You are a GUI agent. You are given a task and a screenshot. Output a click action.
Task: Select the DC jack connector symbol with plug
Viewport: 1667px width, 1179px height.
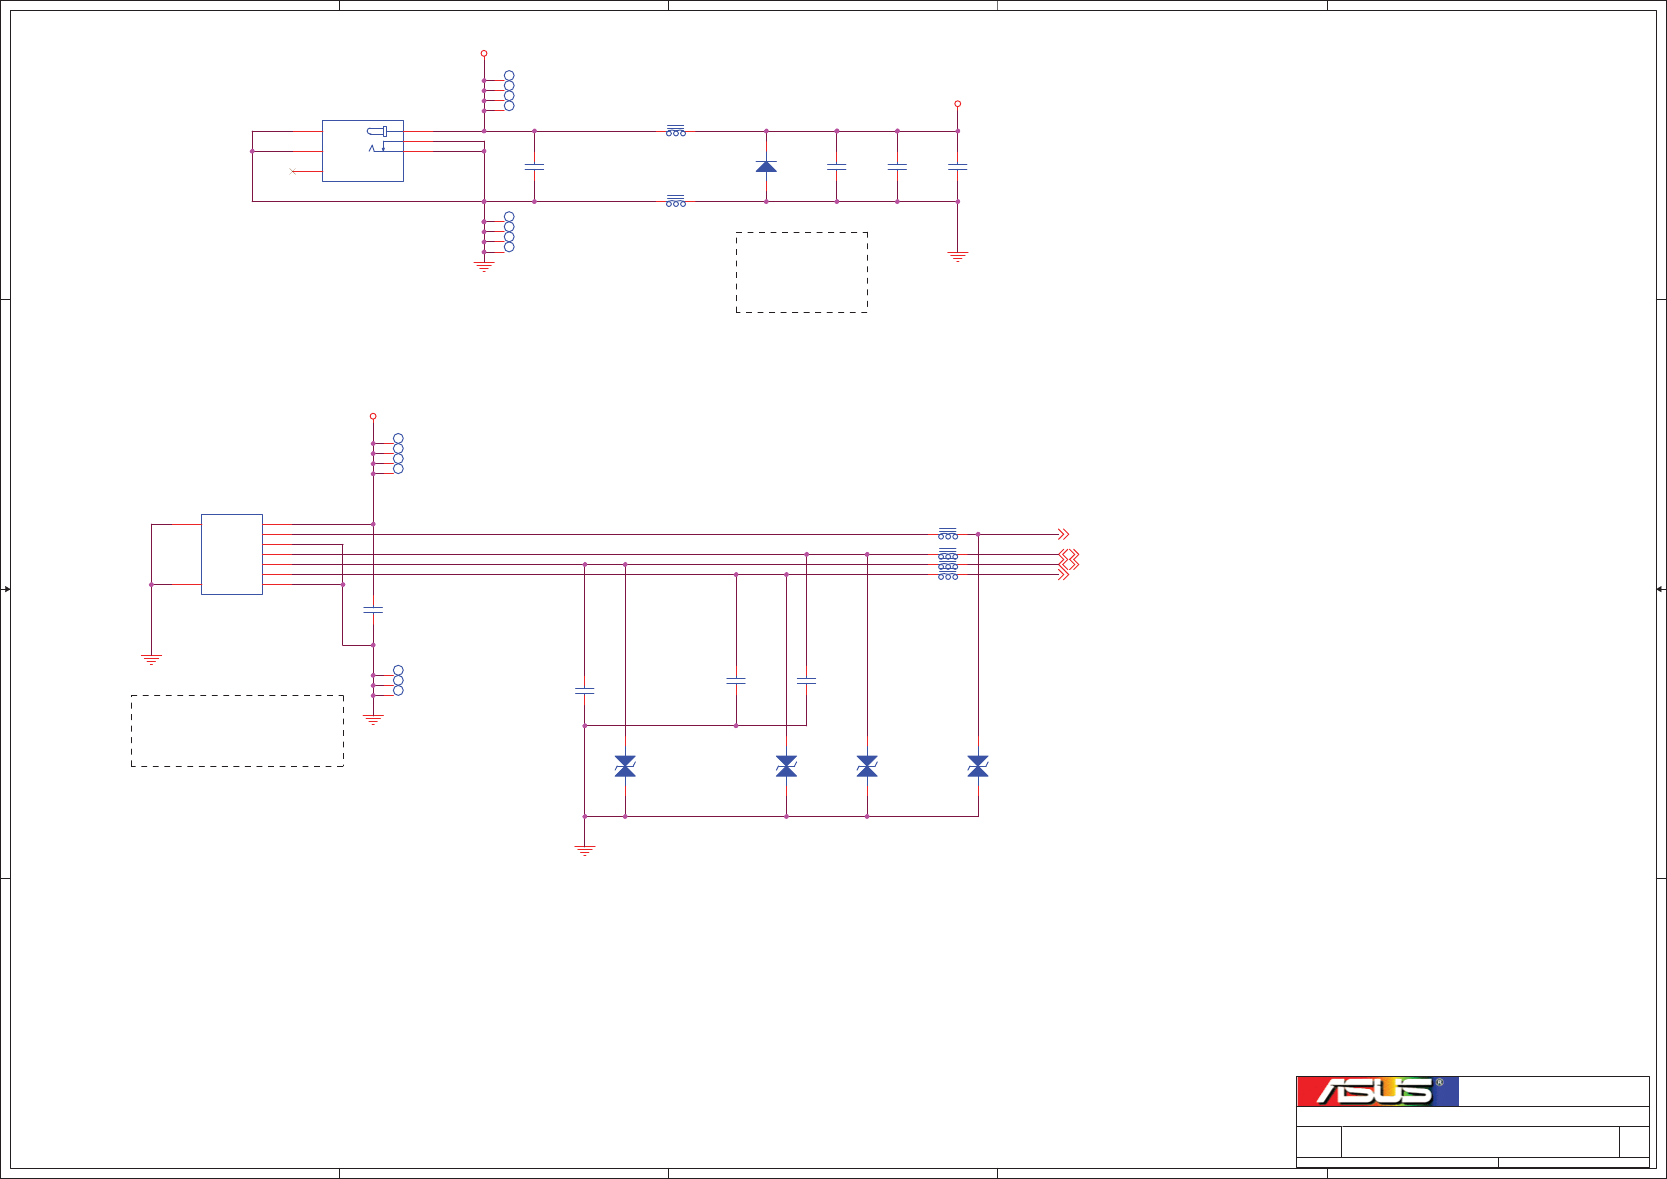[x=363, y=151]
